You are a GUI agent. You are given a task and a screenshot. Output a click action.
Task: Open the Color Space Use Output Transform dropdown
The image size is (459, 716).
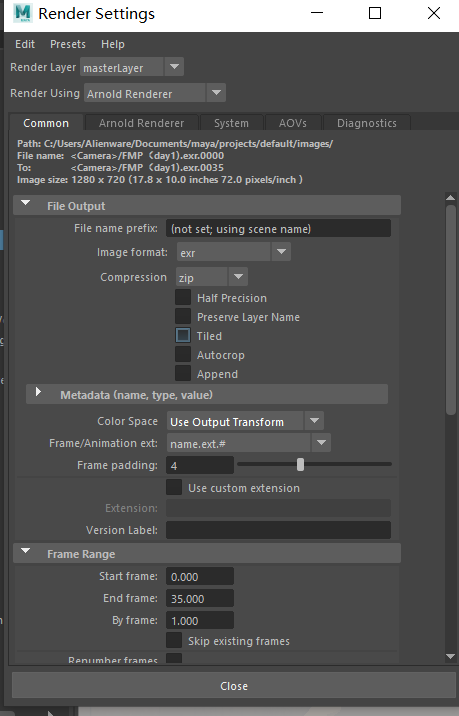tap(245, 421)
